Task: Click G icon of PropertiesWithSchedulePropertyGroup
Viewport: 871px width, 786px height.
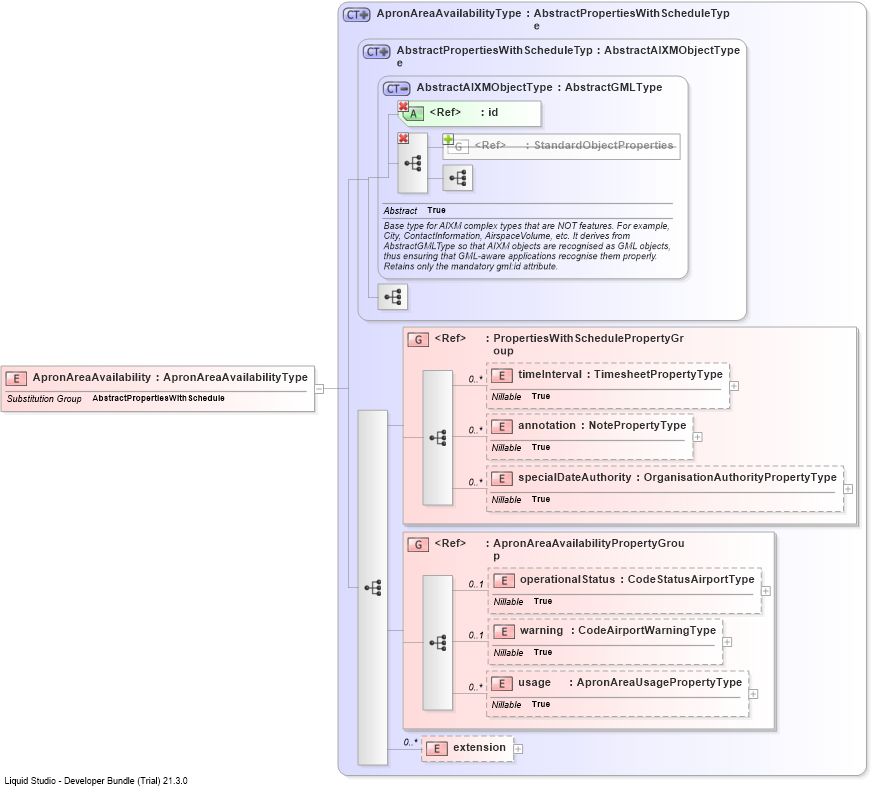Action: point(418,340)
